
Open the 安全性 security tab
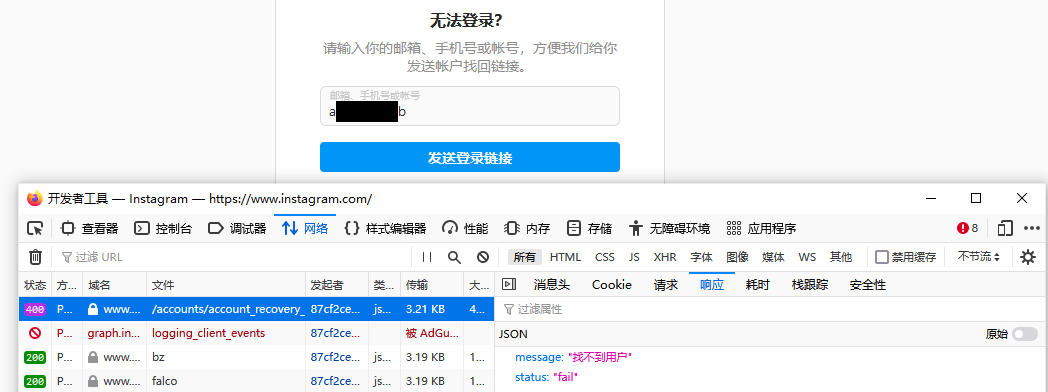coord(868,285)
